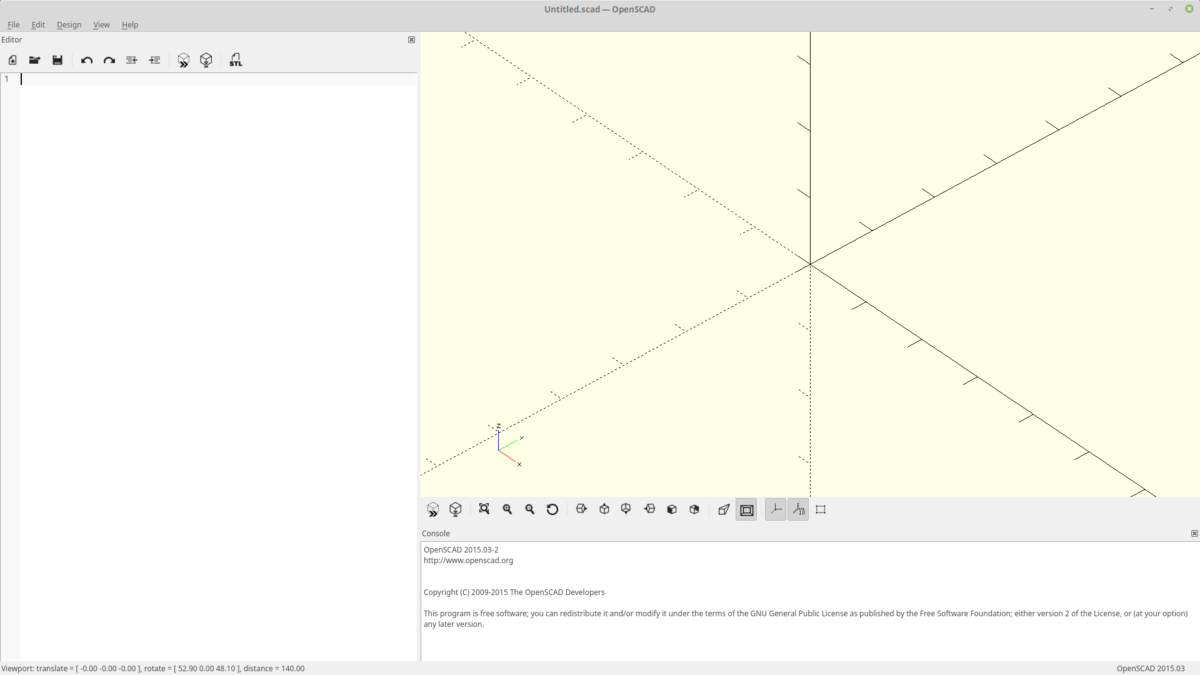Click the OpenSCAD 2015.03-2 console line
The width and height of the screenshot is (1200, 675).
pyautogui.click(x=461, y=549)
